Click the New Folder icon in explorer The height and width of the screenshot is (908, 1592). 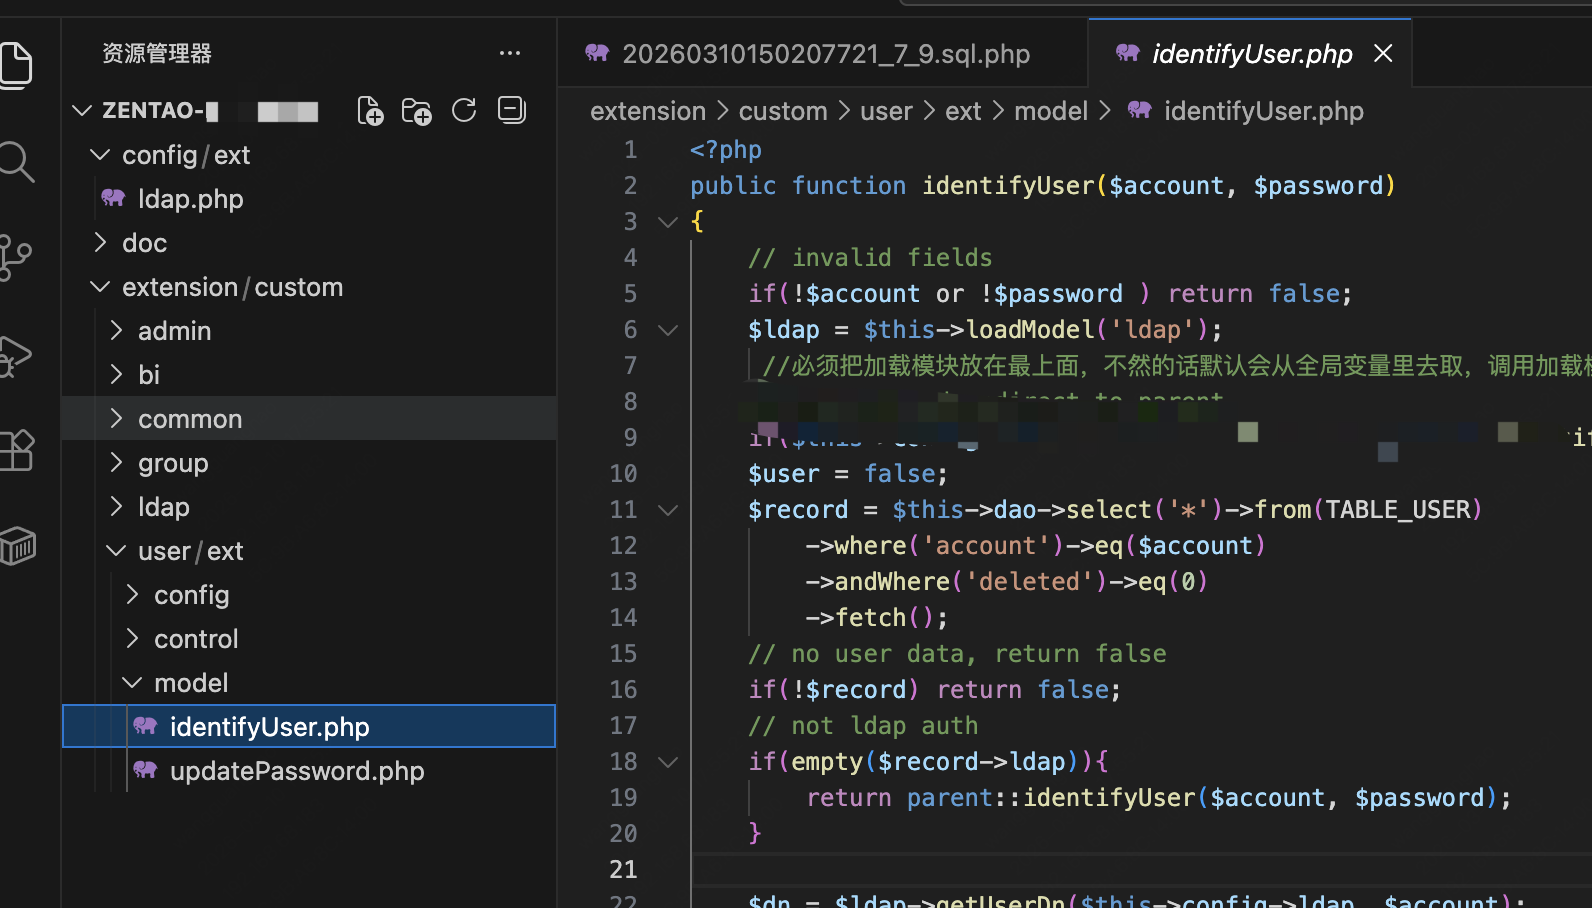416,111
